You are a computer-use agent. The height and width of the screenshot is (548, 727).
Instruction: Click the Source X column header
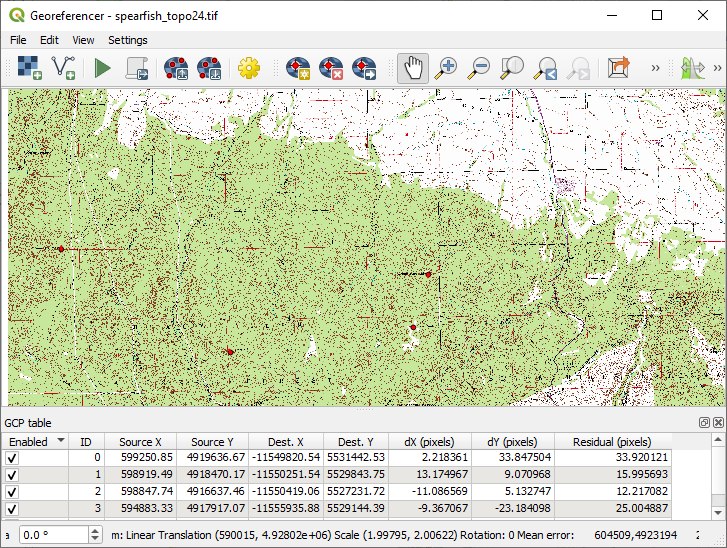point(140,442)
